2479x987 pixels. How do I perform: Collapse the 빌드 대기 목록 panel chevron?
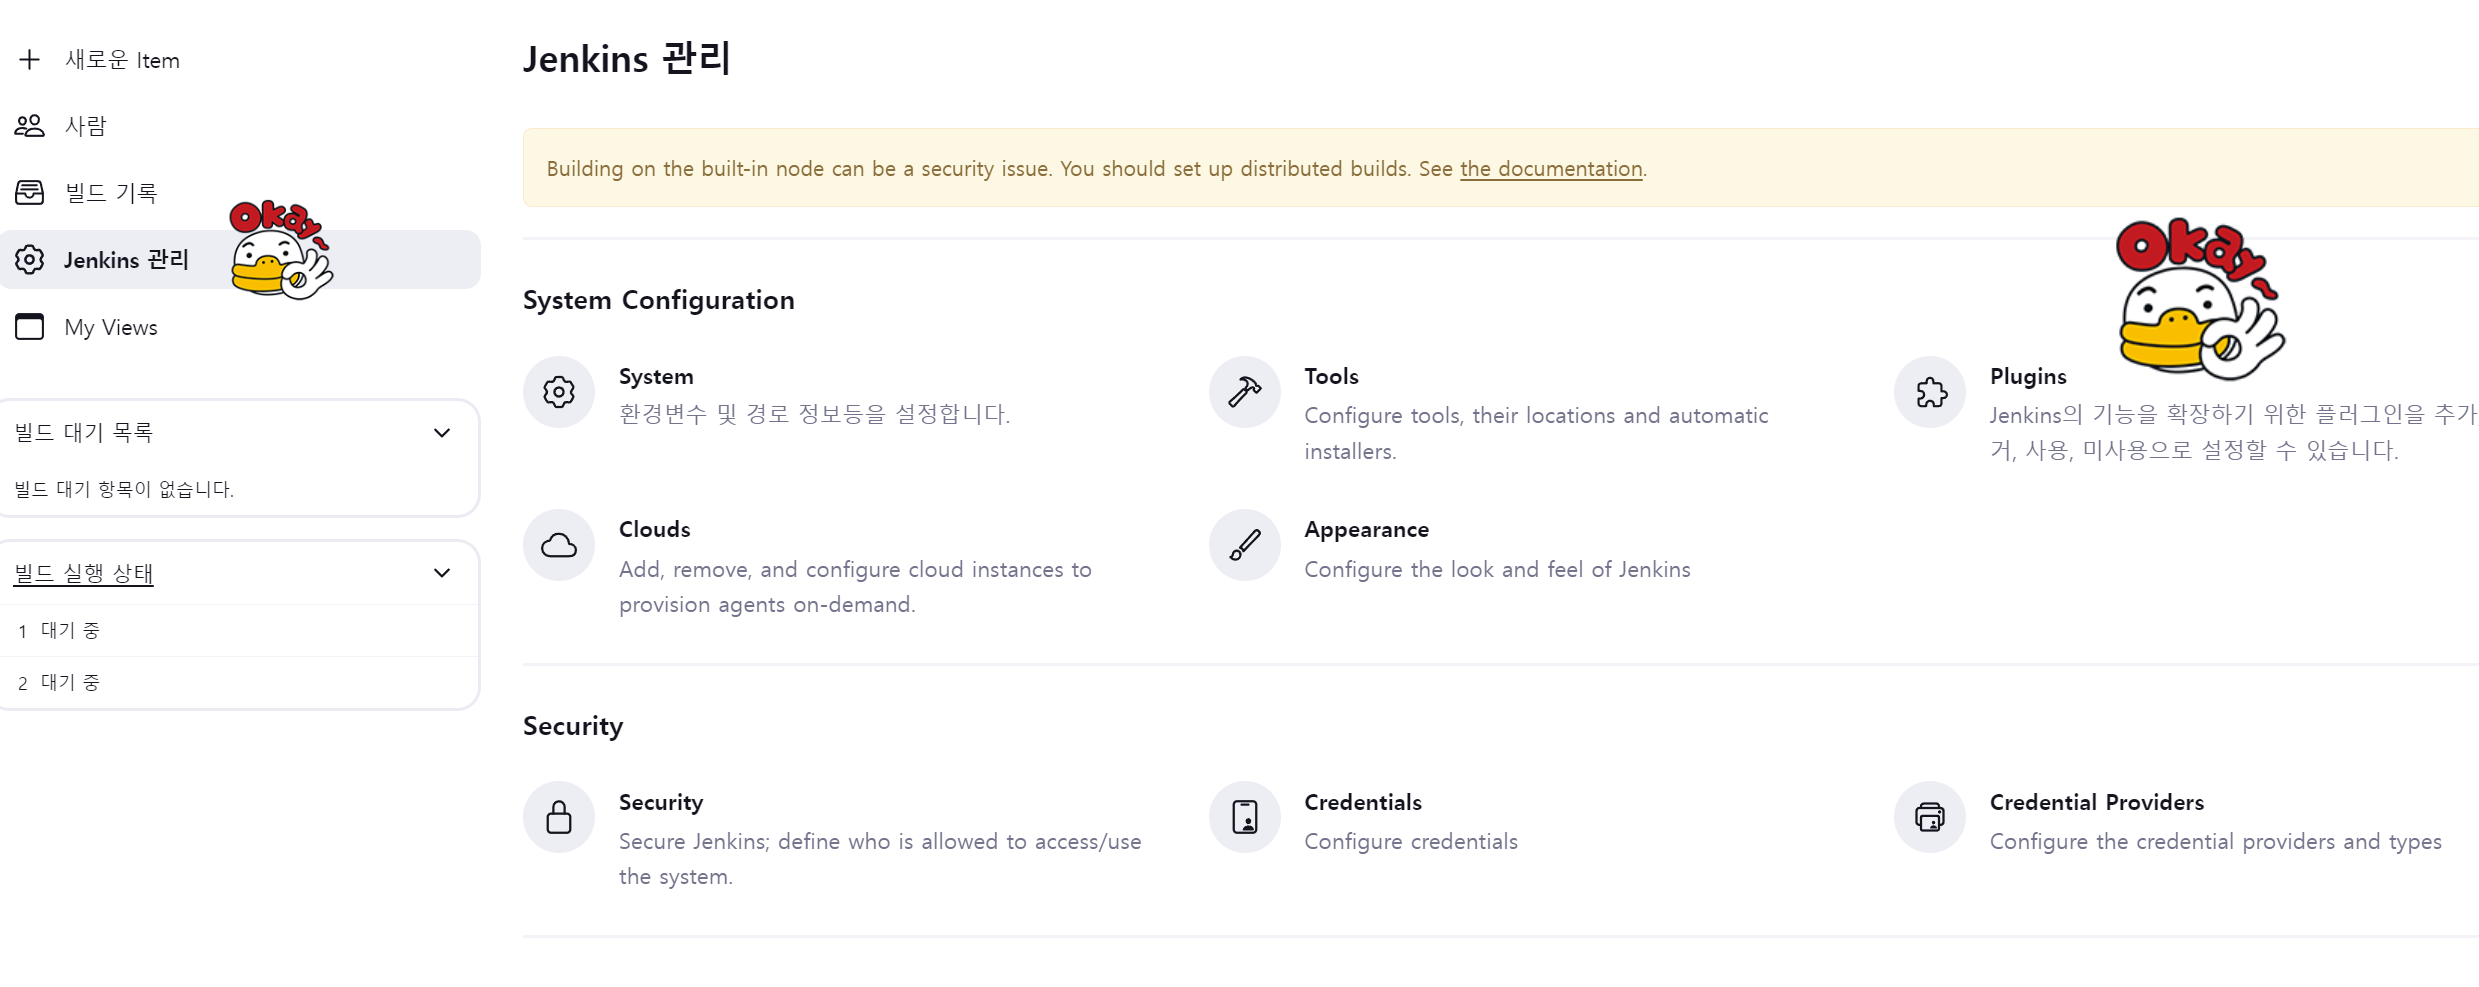click(442, 433)
